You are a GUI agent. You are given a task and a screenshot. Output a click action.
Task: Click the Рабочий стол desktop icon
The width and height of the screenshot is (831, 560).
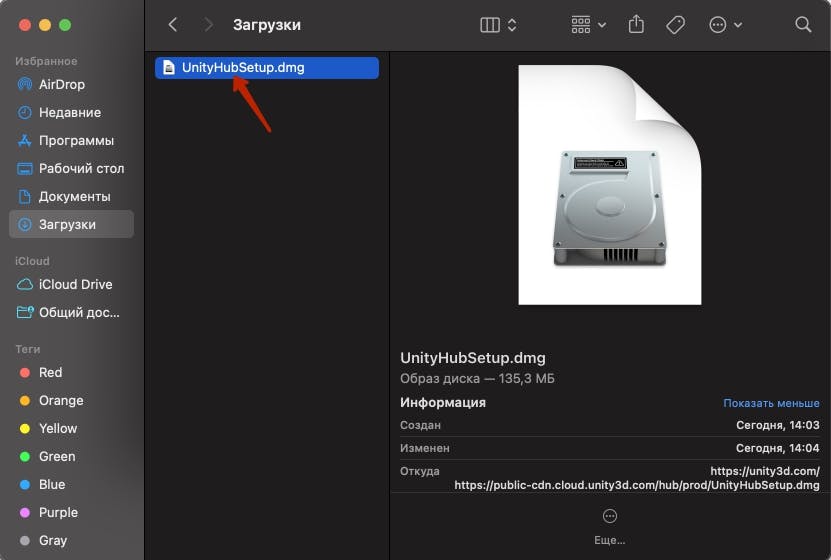pyautogui.click(x=25, y=168)
